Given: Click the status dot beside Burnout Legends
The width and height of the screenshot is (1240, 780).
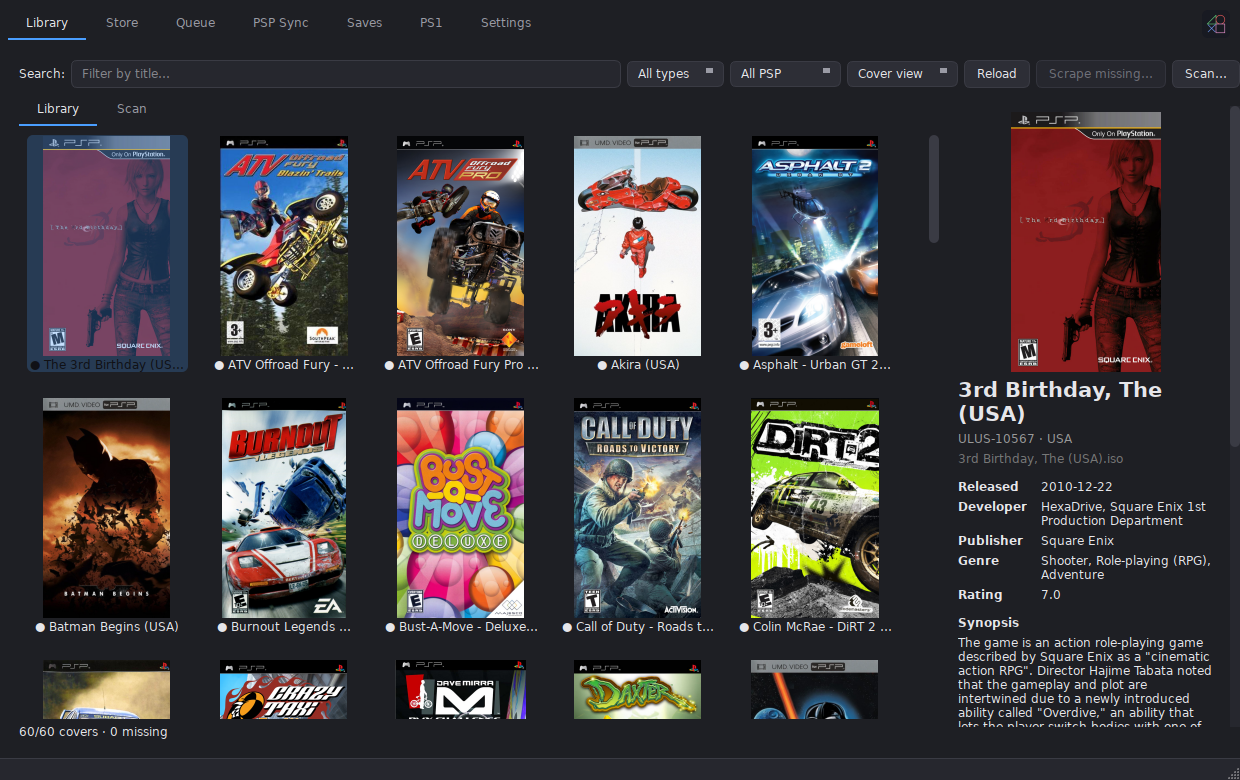Looking at the screenshot, I should pyautogui.click(x=222, y=628).
